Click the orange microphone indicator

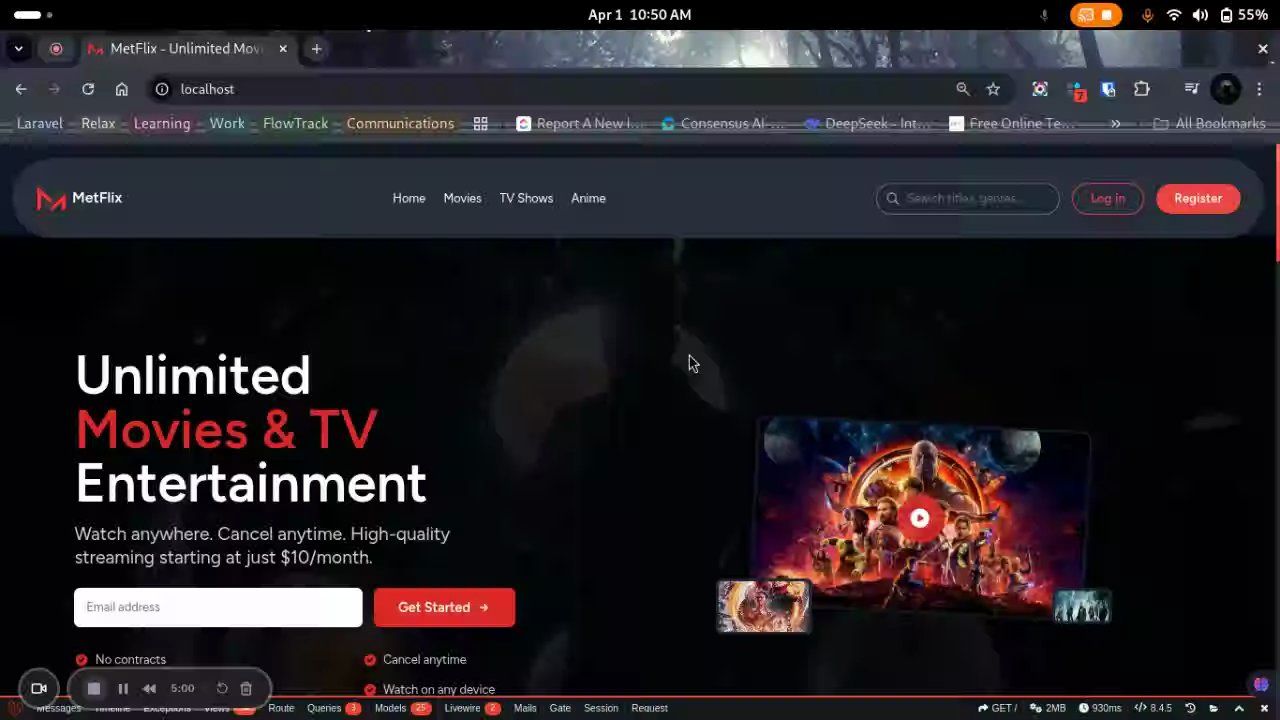[1147, 15]
